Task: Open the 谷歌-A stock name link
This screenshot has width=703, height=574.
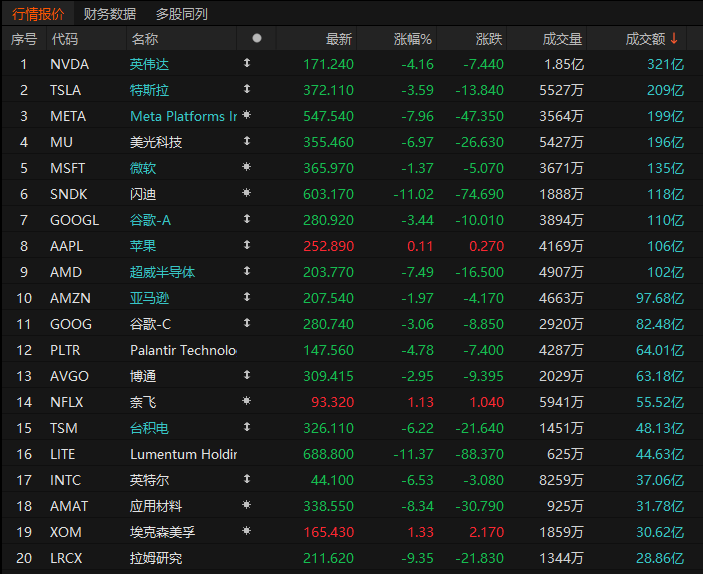Action: [150, 220]
